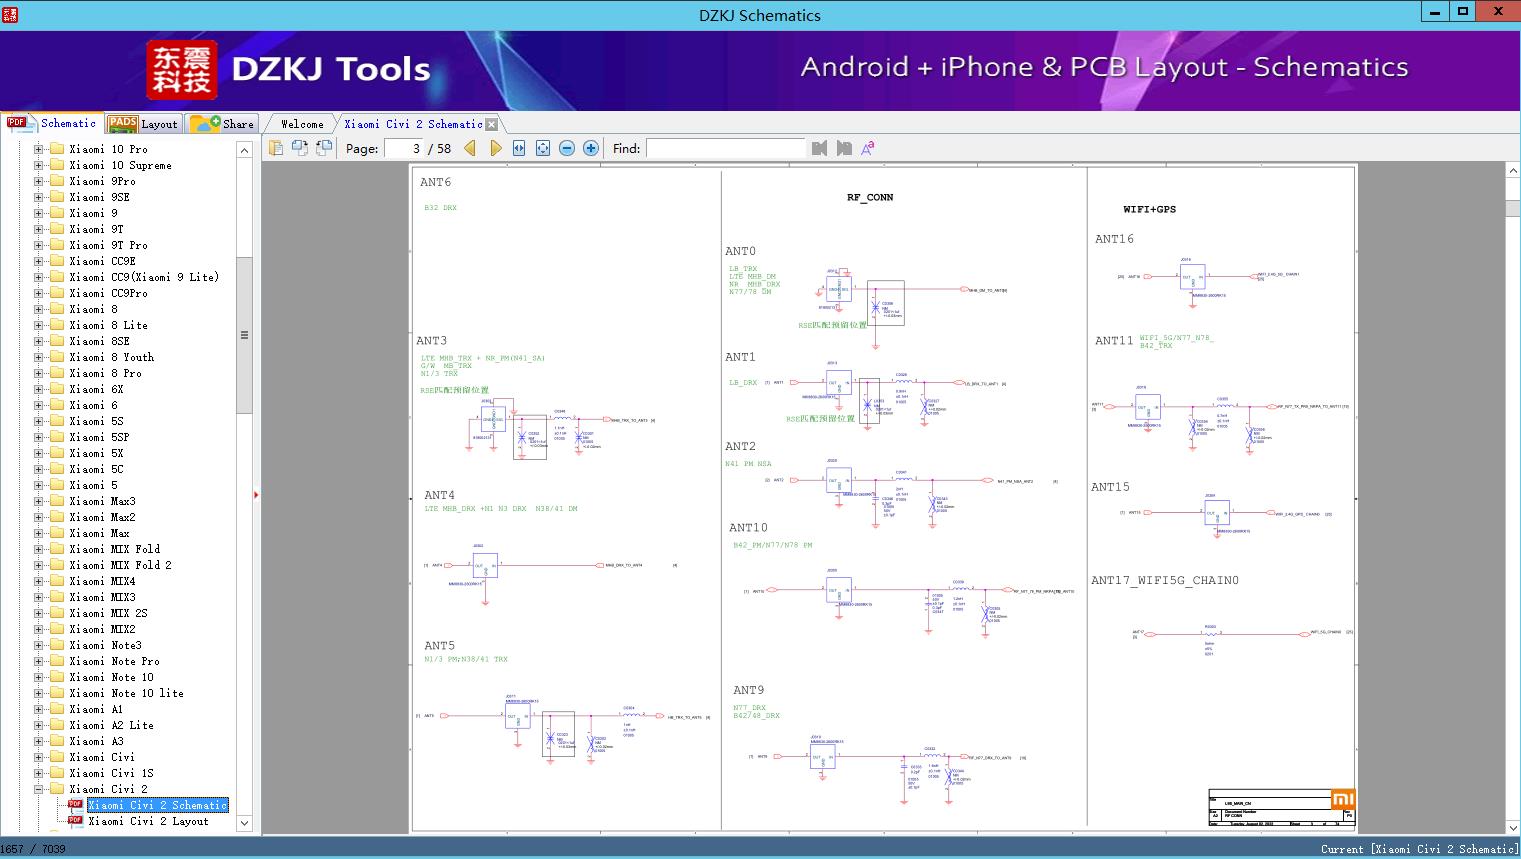The height and width of the screenshot is (859, 1521).
Task: Go to the next page arrow
Action: (x=496, y=148)
